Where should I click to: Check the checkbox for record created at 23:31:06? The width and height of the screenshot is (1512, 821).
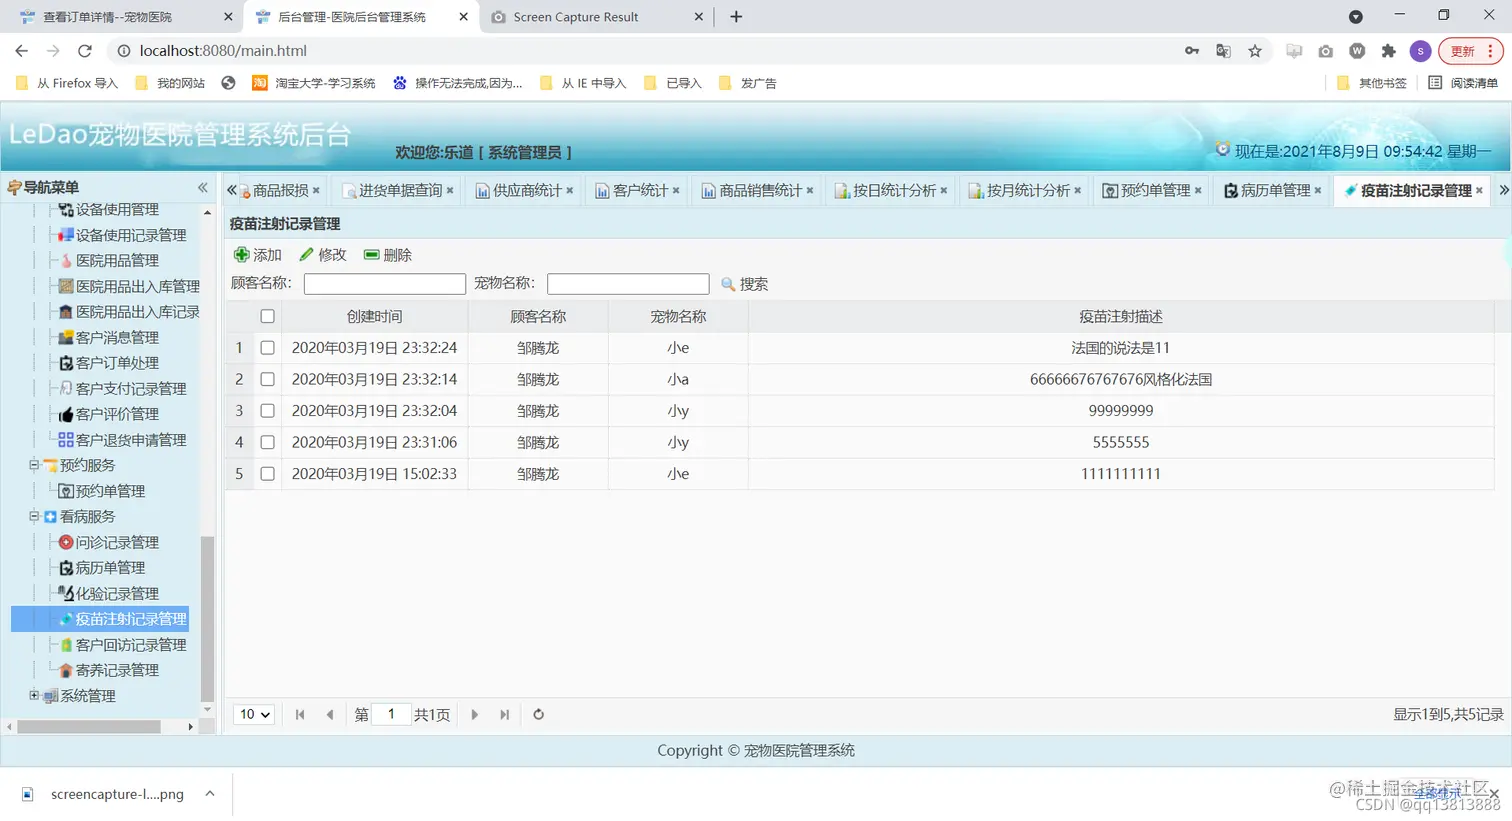(267, 442)
